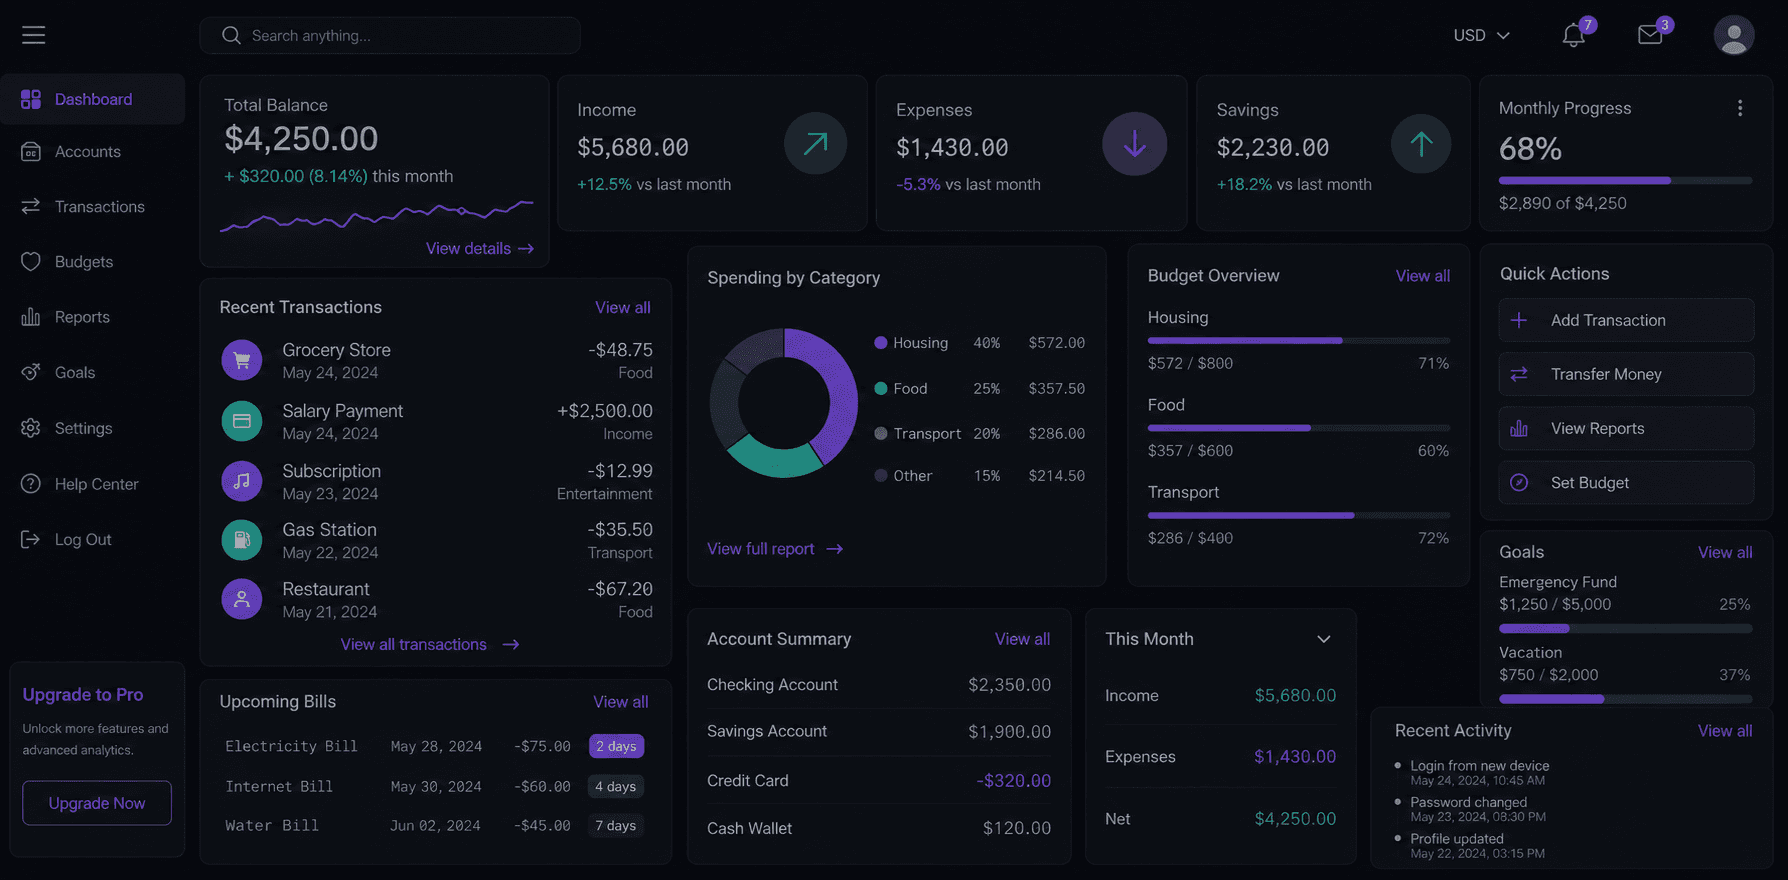
Task: Click the Total Balance sparkline chart
Action: coord(377,215)
